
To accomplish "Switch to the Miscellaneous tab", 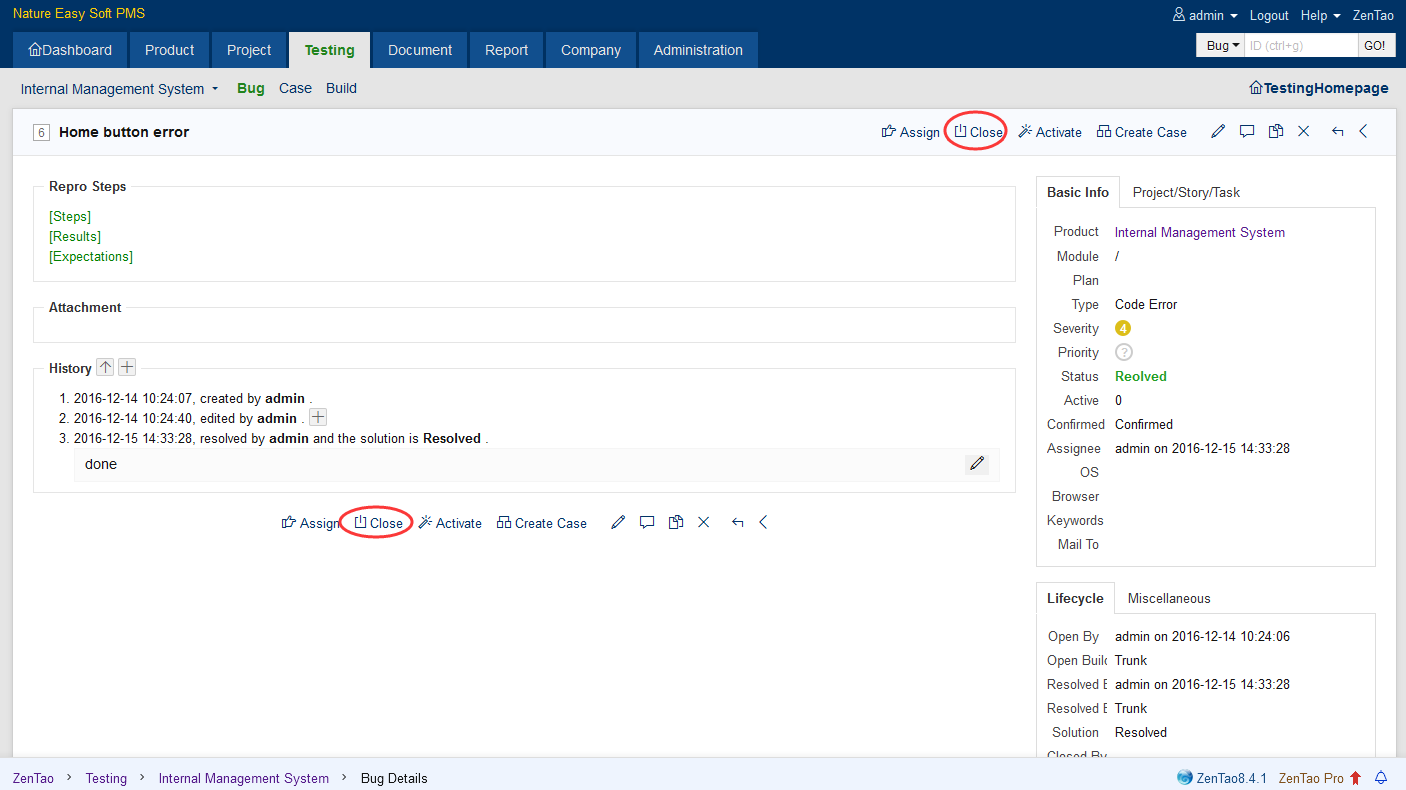I will coord(1168,598).
